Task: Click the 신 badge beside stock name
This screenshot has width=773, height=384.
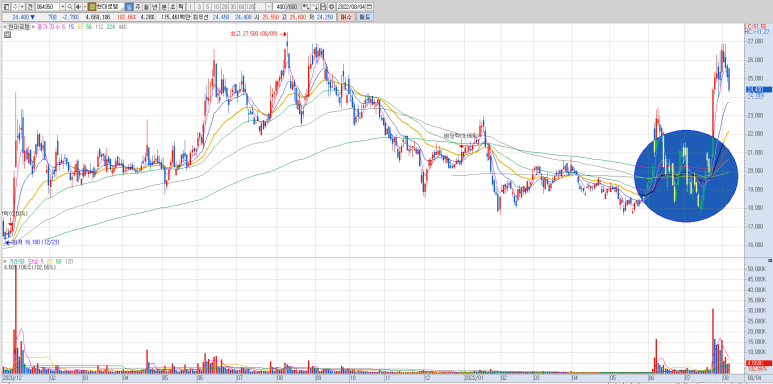Action: coord(92,7)
